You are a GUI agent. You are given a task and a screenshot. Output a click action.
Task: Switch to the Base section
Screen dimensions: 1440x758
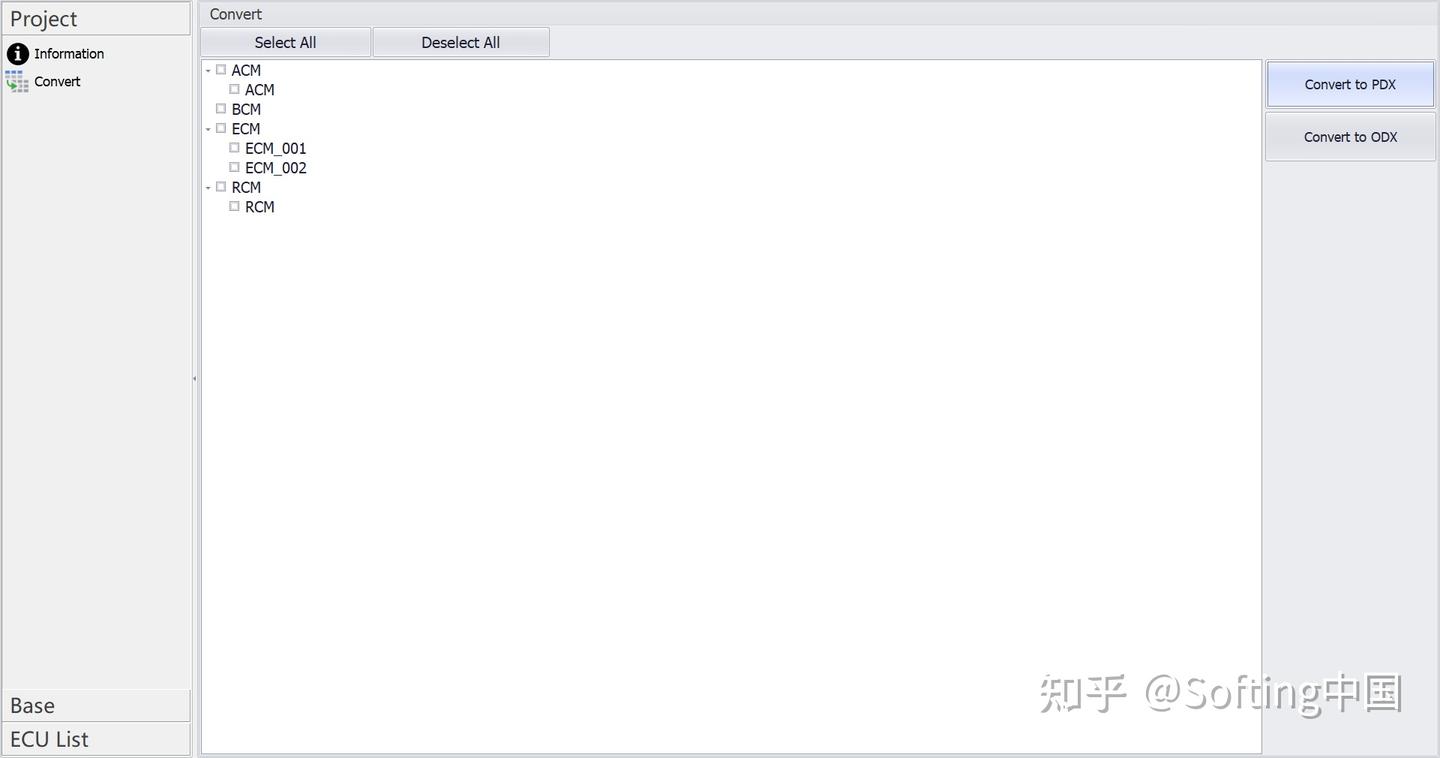click(x=96, y=705)
